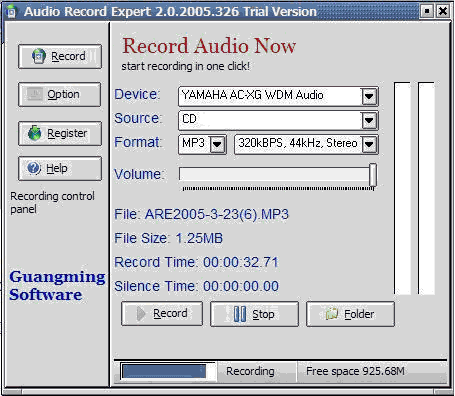Viewport: 455px width, 396px height.
Task: Click the File Size: 1.25MB text
Action: [x=168, y=238]
